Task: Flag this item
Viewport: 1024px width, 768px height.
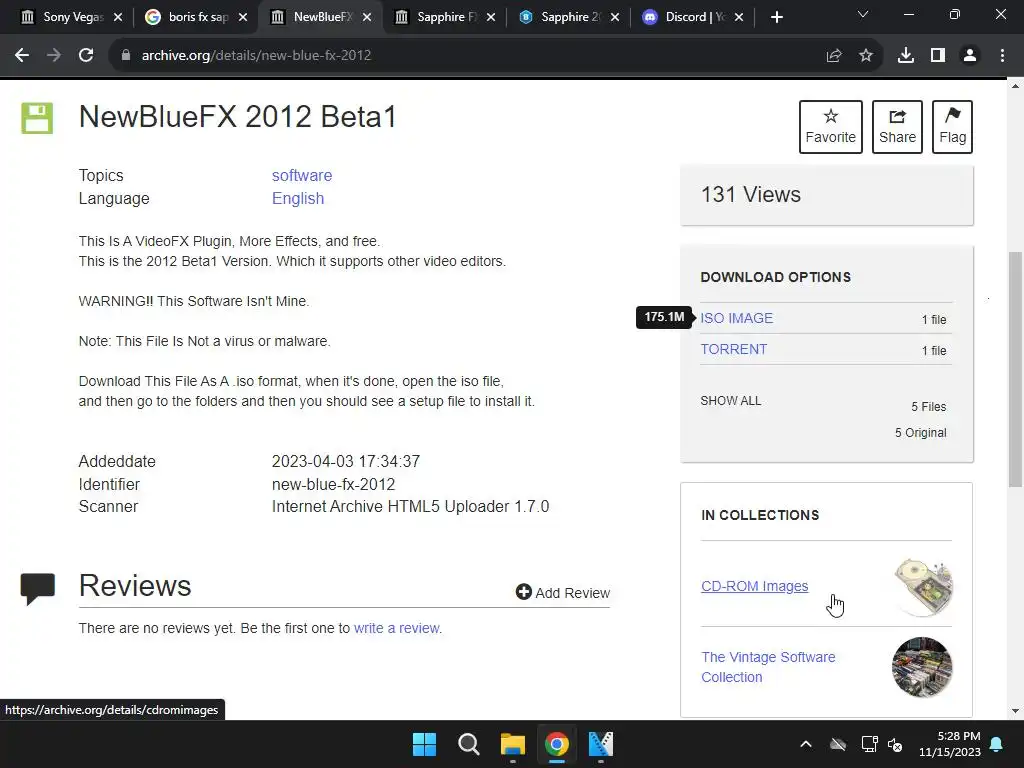Action: tap(952, 127)
